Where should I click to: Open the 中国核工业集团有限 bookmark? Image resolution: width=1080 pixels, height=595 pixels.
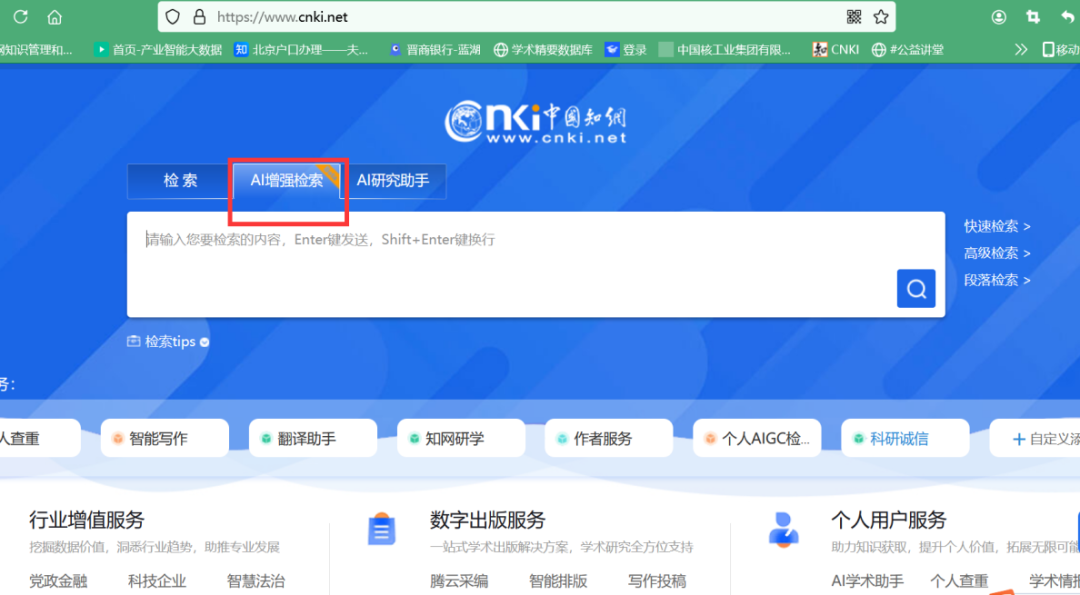tap(725, 50)
